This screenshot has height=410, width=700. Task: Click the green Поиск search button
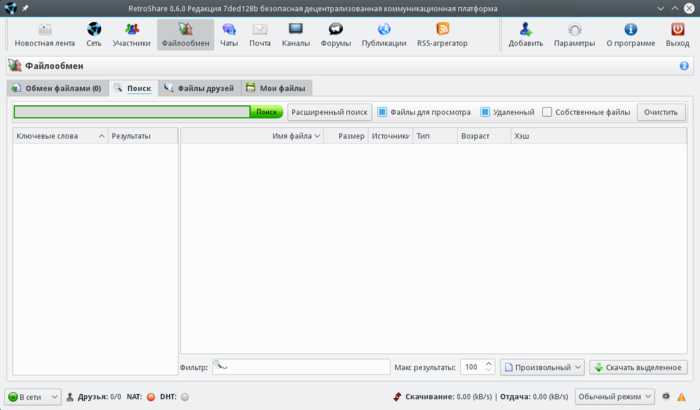coord(267,112)
